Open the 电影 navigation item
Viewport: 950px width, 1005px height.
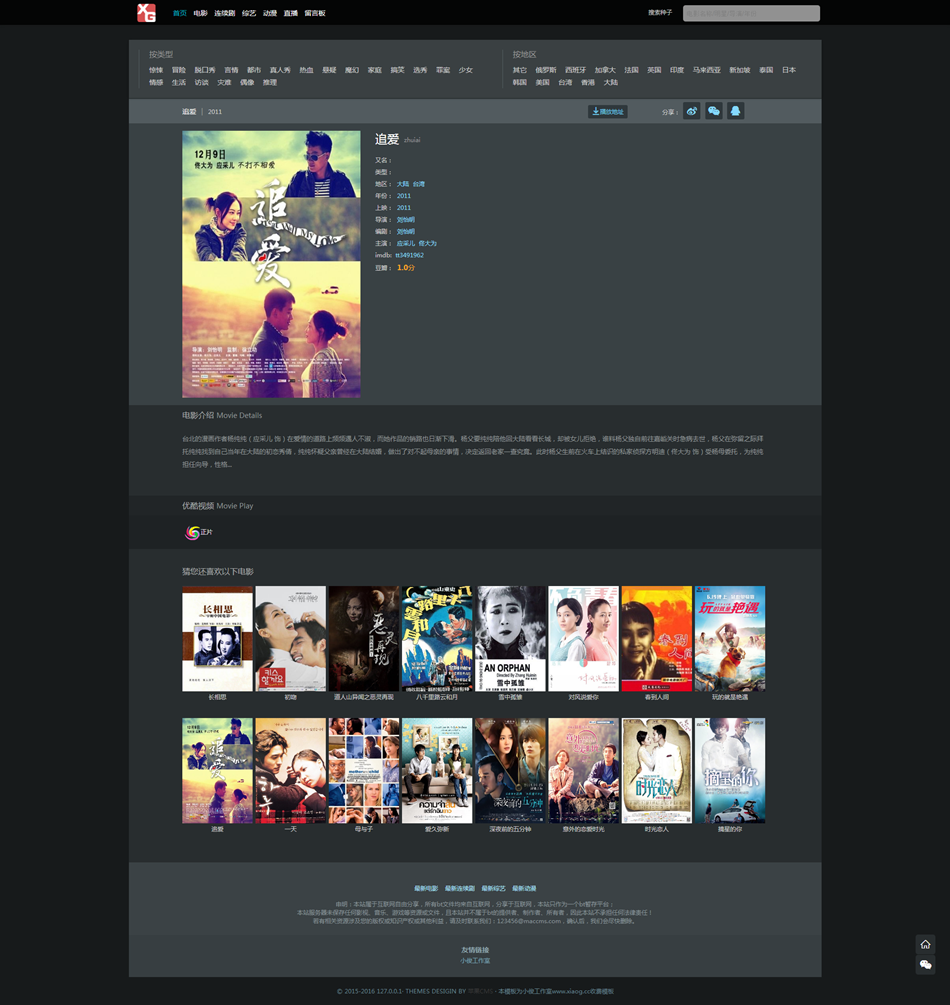click(201, 13)
